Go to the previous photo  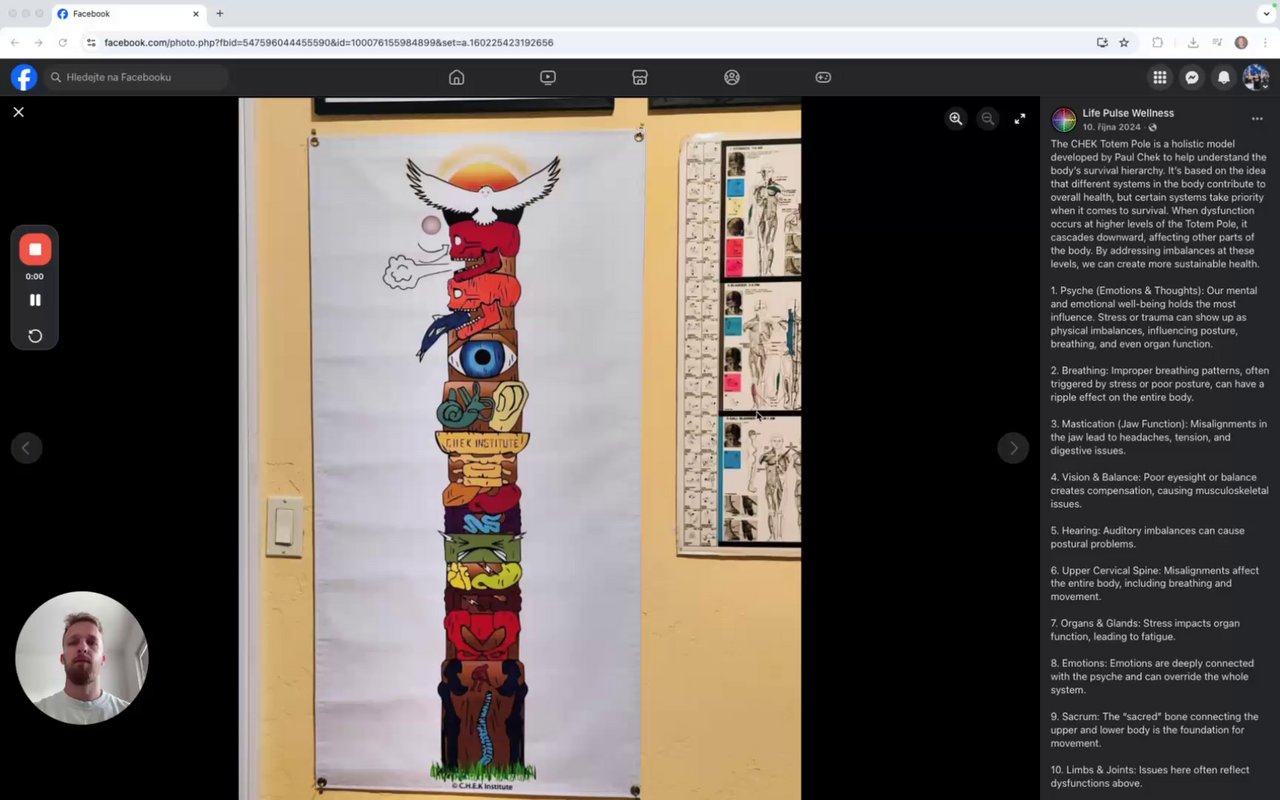tap(27, 447)
